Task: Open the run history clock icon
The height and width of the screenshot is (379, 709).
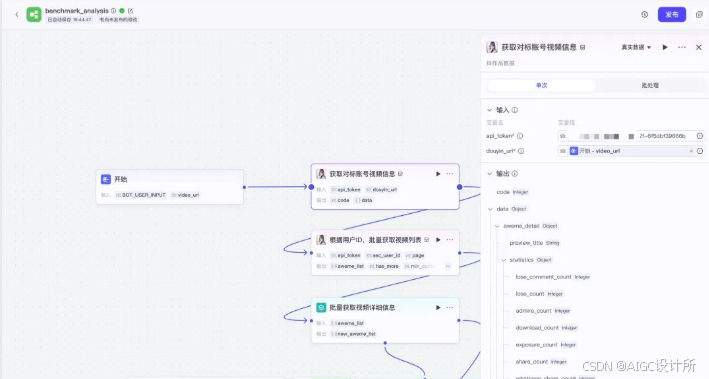Action: [645, 14]
